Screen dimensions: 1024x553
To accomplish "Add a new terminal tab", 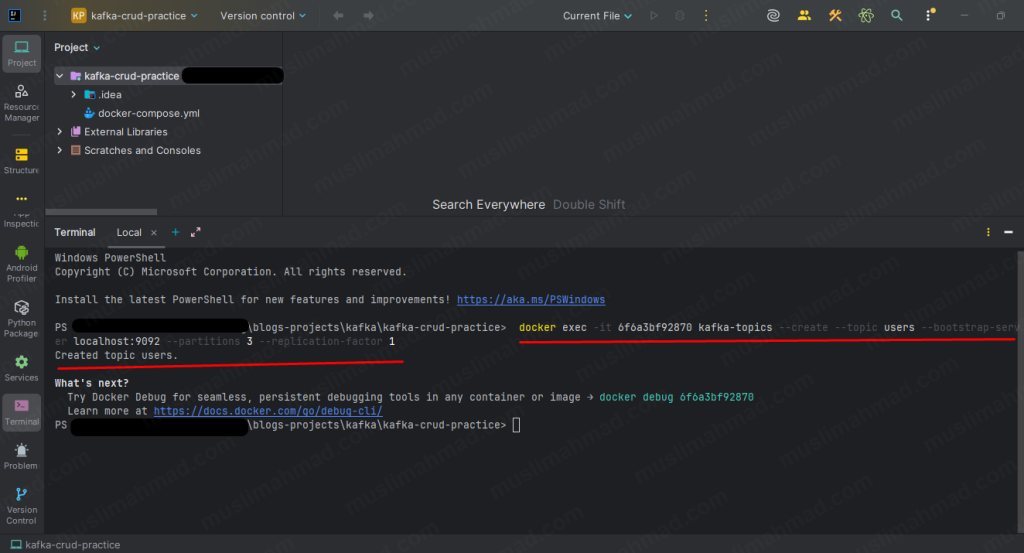I will [175, 232].
